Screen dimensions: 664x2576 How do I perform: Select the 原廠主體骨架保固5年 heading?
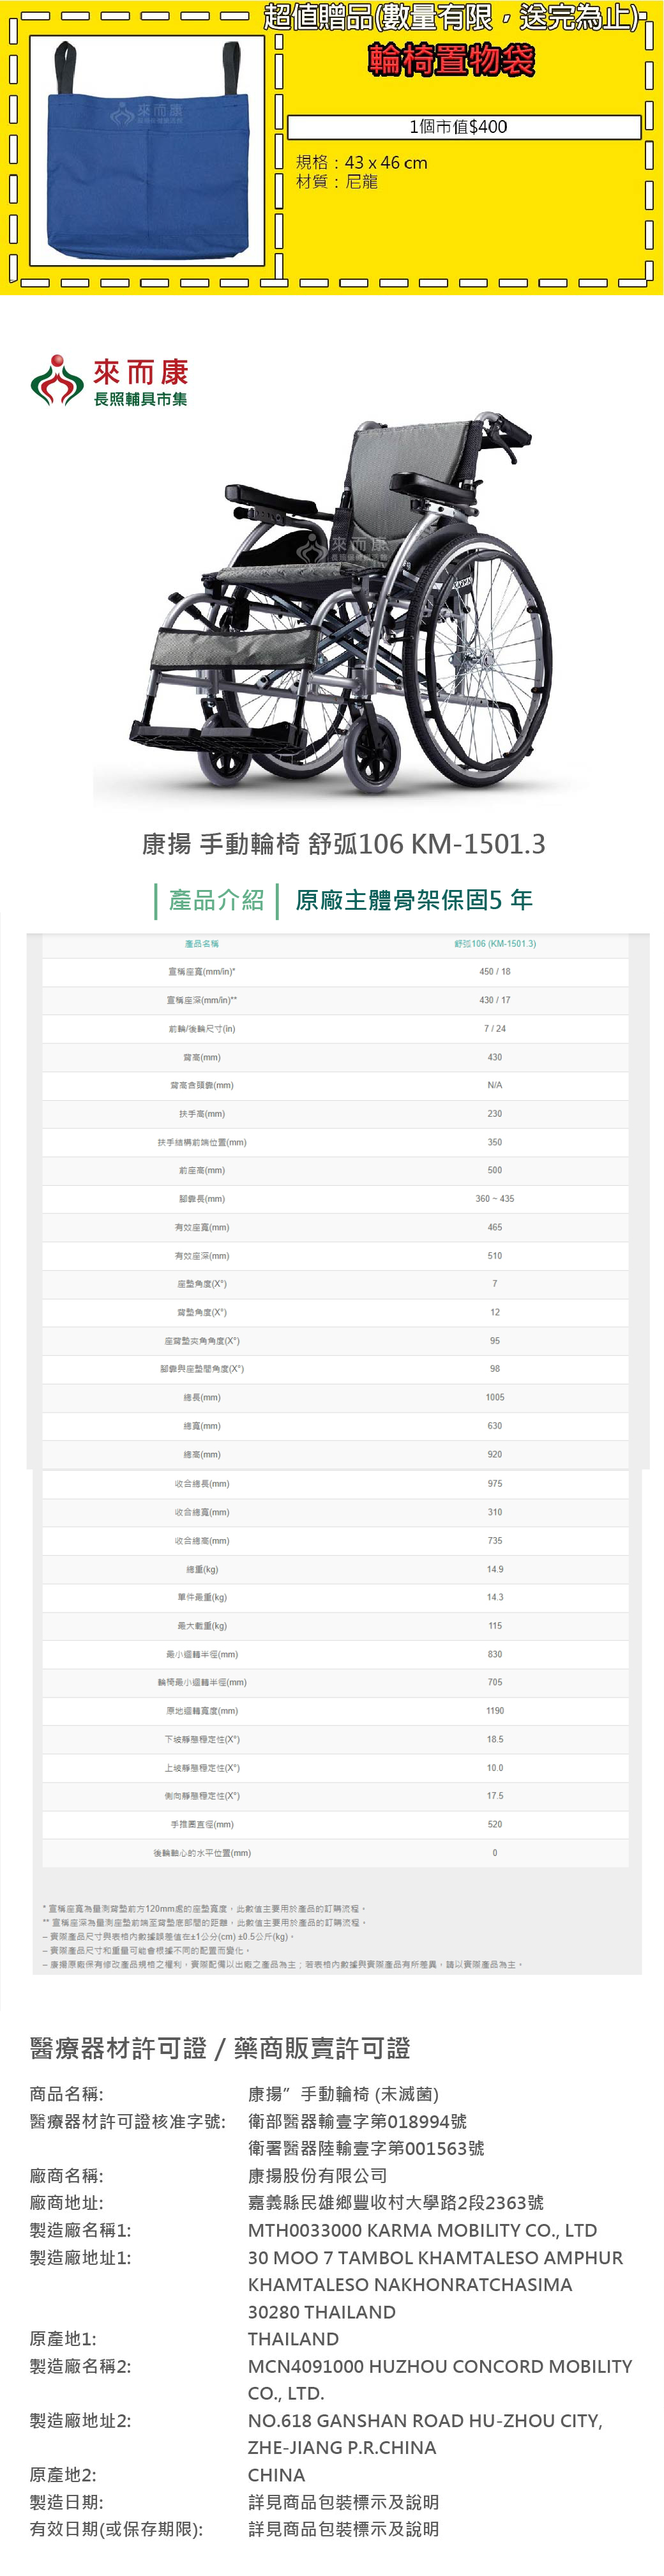pos(413,900)
